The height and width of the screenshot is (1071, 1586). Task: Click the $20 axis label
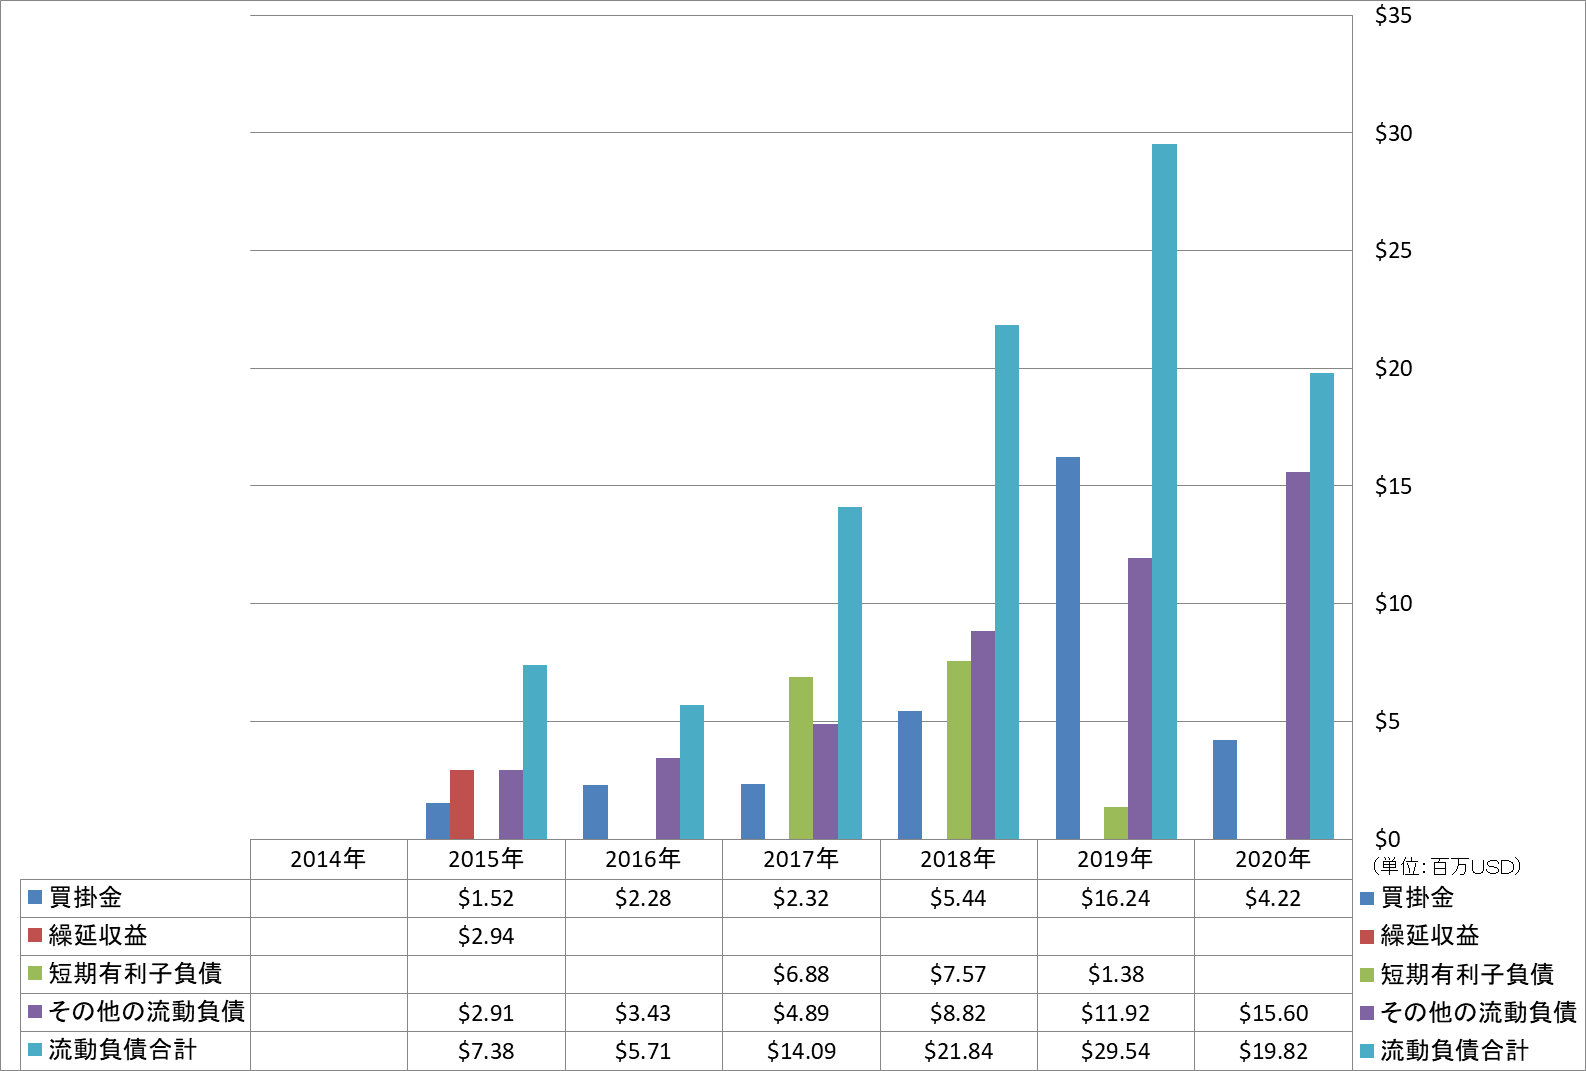(x=1393, y=368)
